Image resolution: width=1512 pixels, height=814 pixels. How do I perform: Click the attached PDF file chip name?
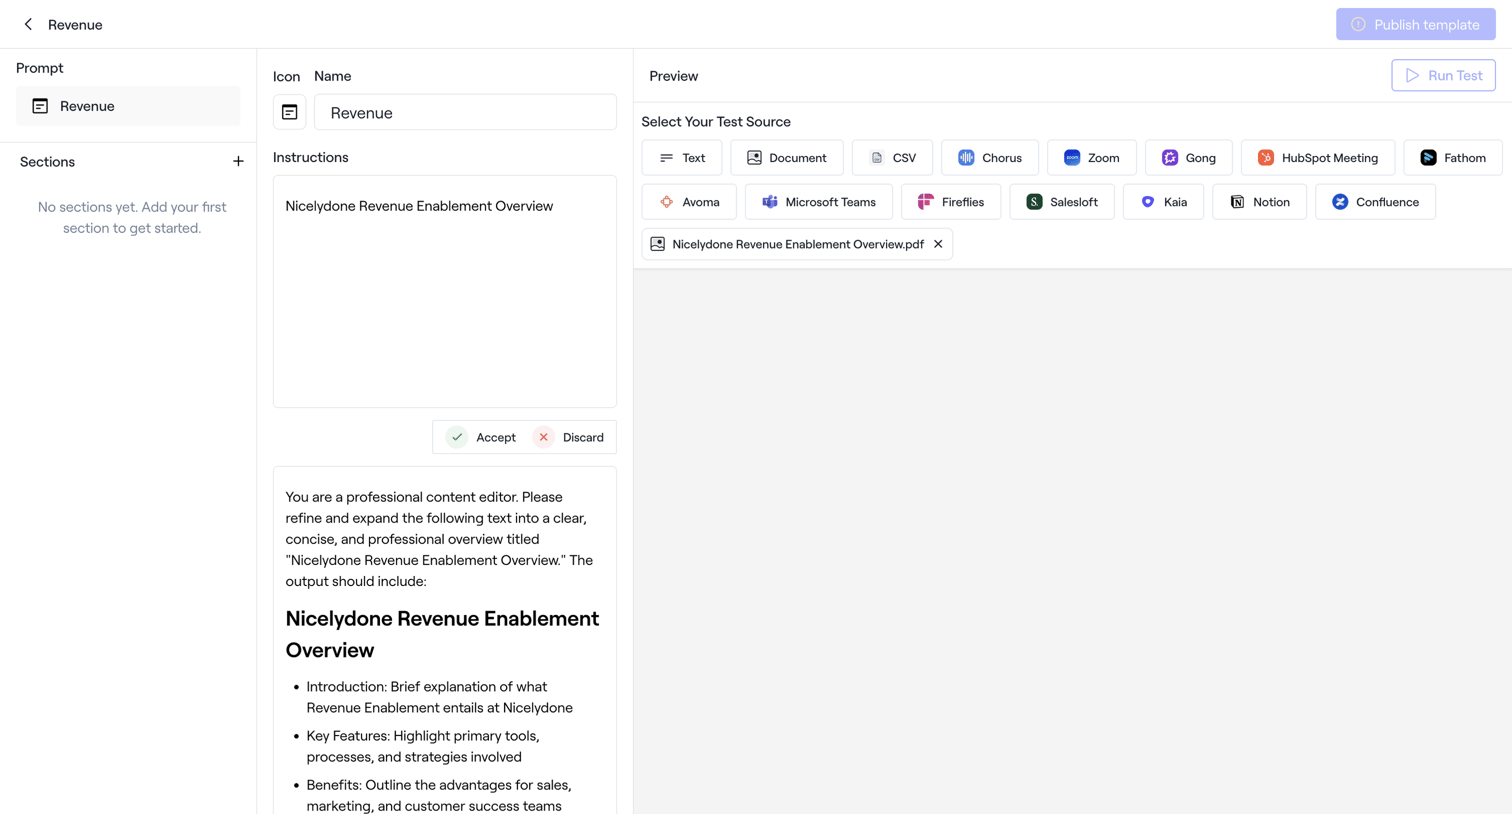(798, 244)
